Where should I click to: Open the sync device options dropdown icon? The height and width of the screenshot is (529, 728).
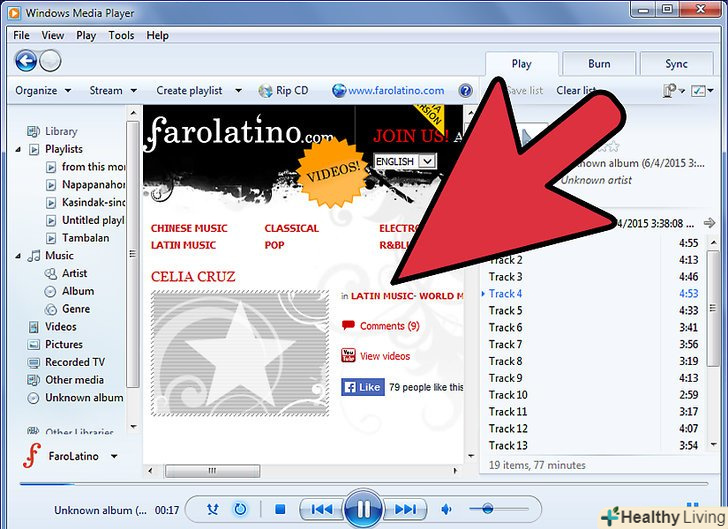coord(673,91)
